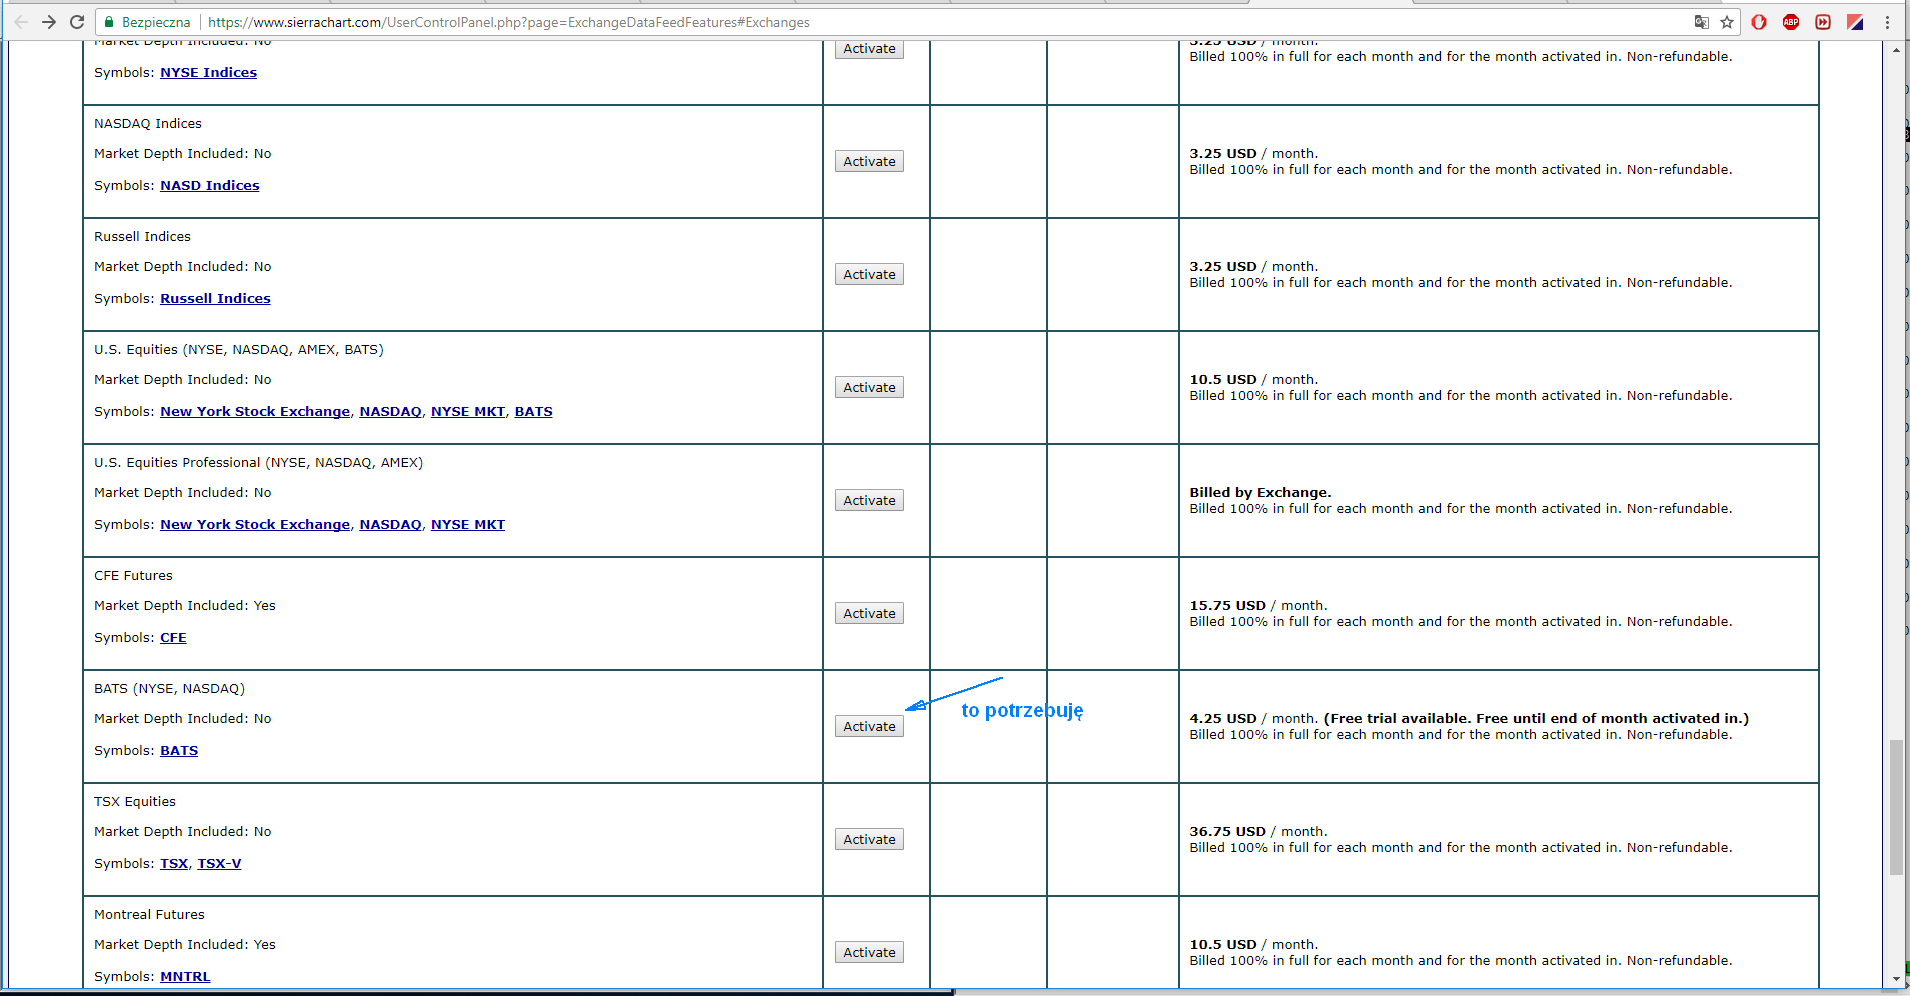Image resolution: width=1910 pixels, height=996 pixels.
Task: Reload the Sierra Chart page
Action: (x=77, y=22)
